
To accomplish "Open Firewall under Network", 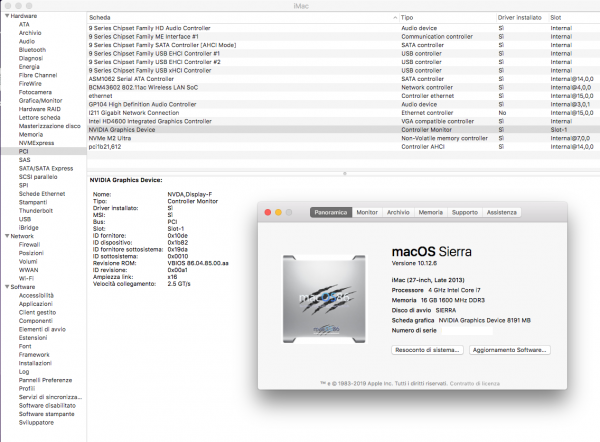I will click(x=29, y=245).
